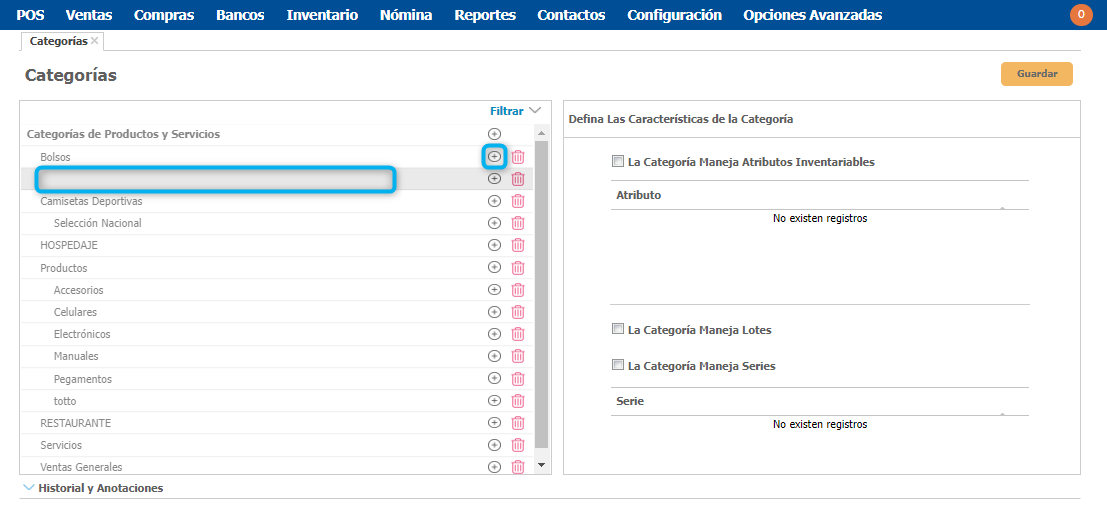Expand Historial y Anotaciones section
The image size is (1107, 506).
(x=28, y=488)
